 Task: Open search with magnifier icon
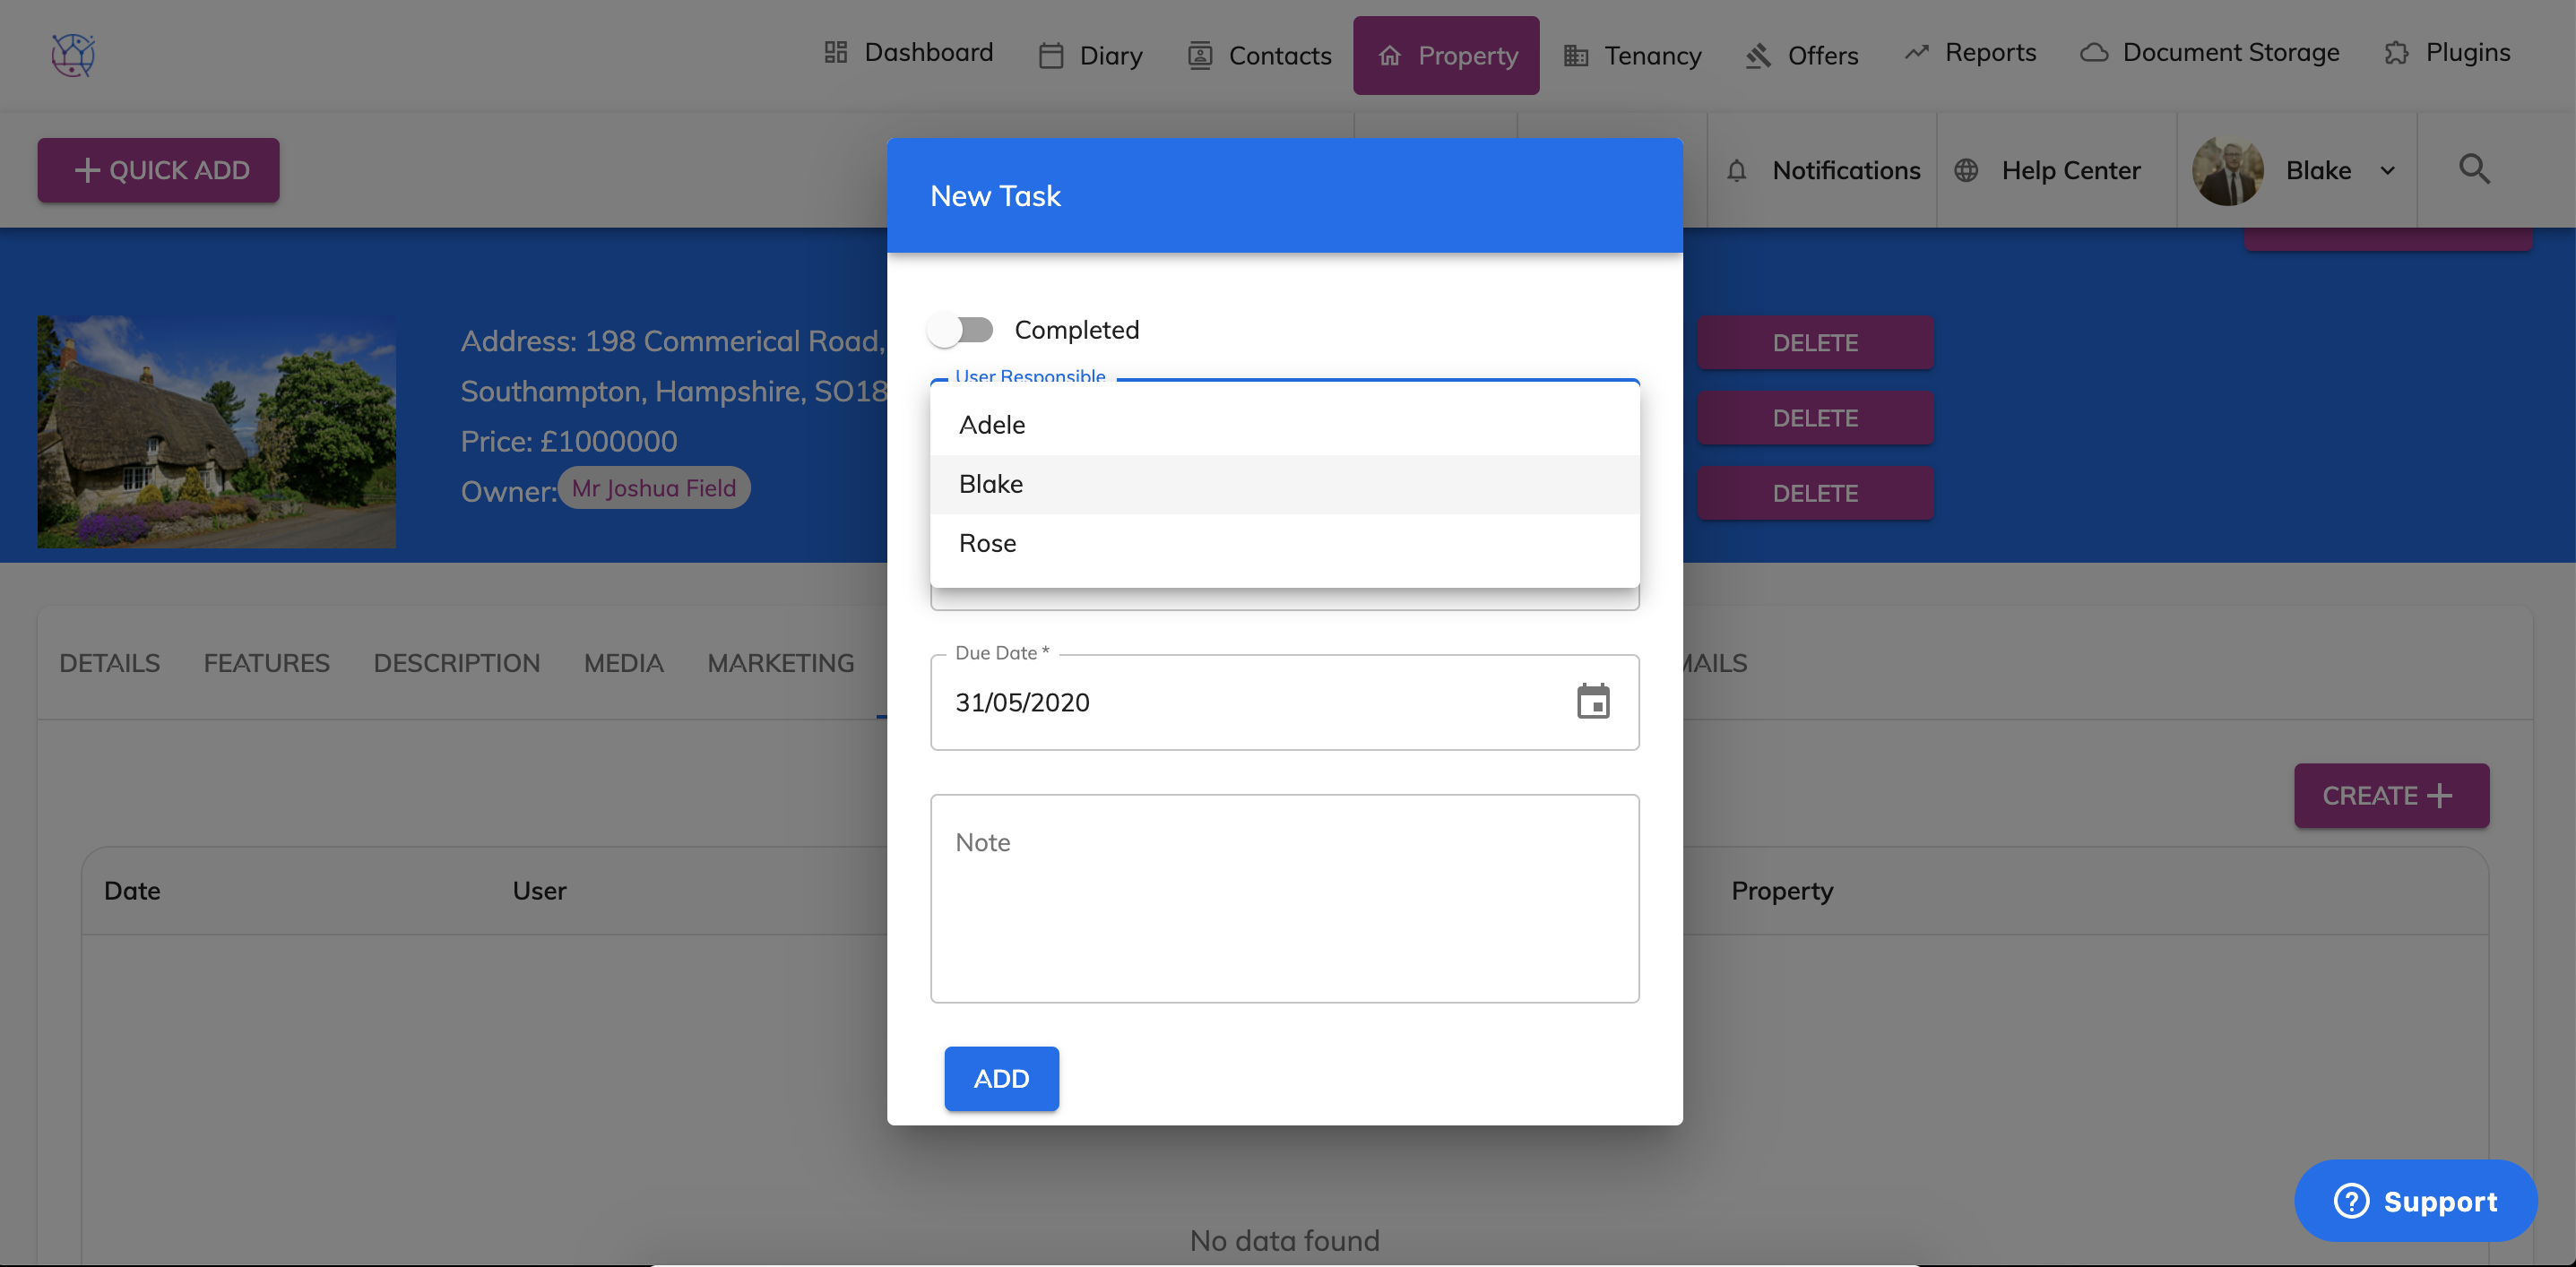tap(2473, 169)
